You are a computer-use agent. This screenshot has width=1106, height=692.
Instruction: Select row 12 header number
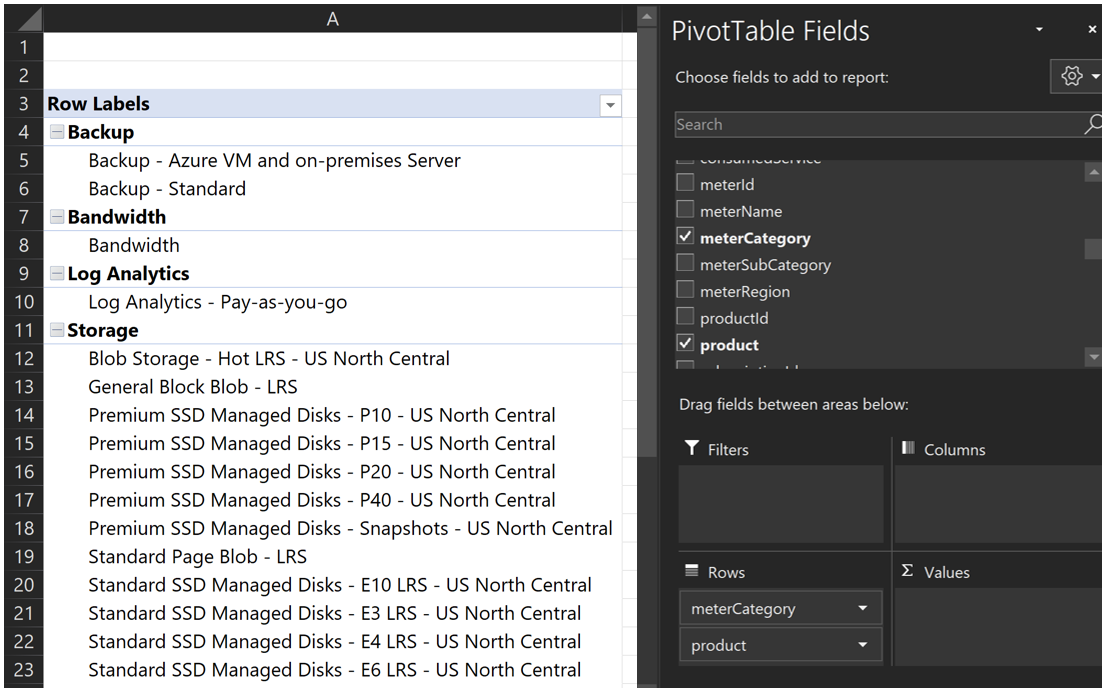(x=24, y=359)
